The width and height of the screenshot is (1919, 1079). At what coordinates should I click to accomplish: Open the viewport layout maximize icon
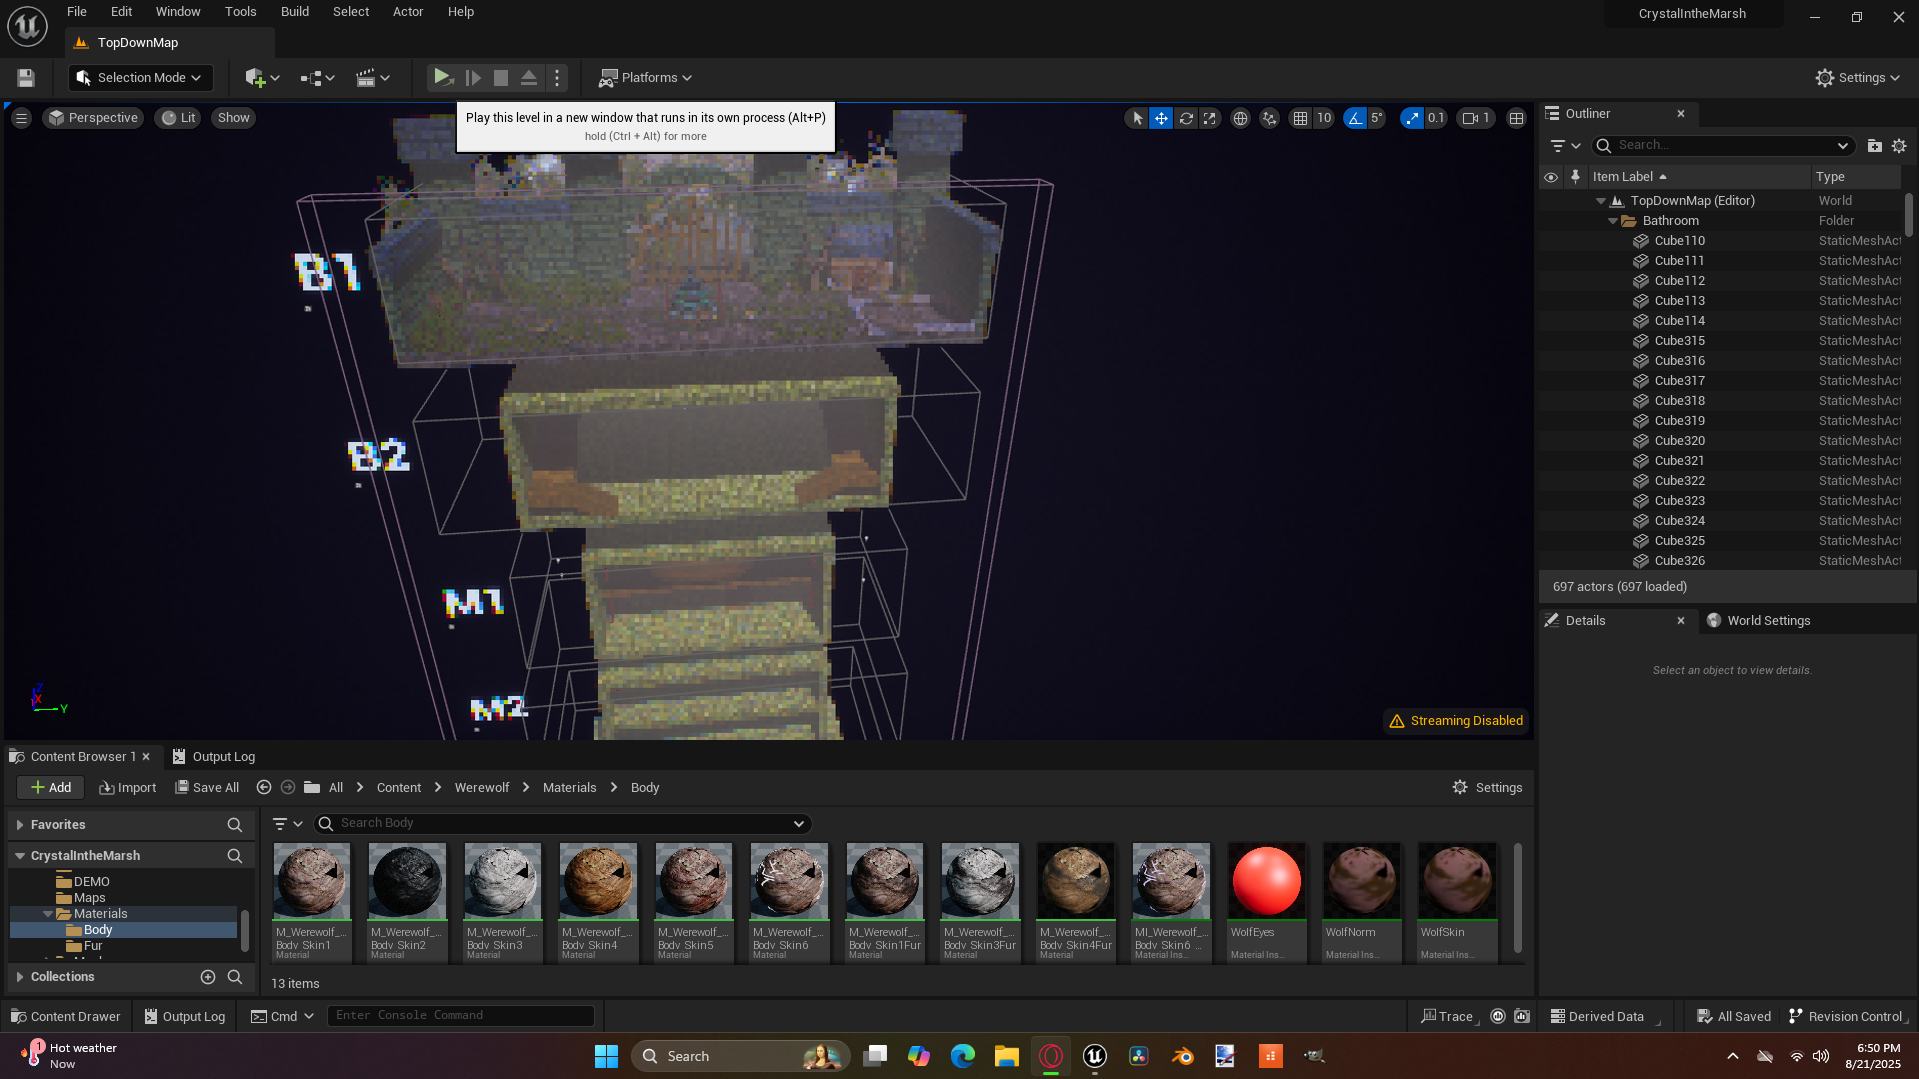tap(1516, 118)
